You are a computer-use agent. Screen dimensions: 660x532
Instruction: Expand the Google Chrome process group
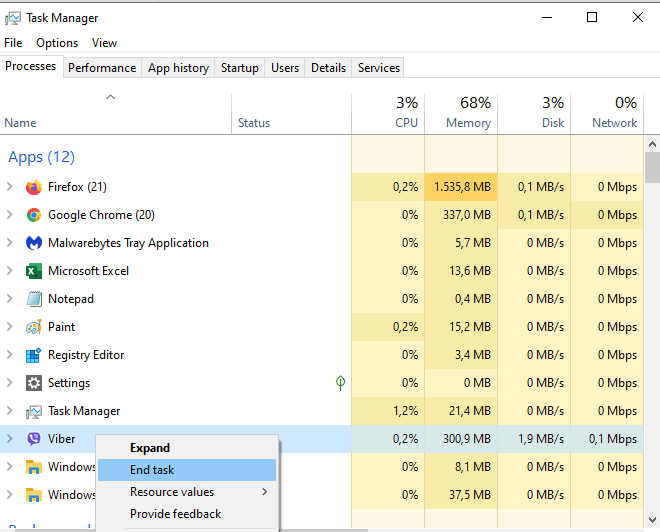pyautogui.click(x=10, y=215)
